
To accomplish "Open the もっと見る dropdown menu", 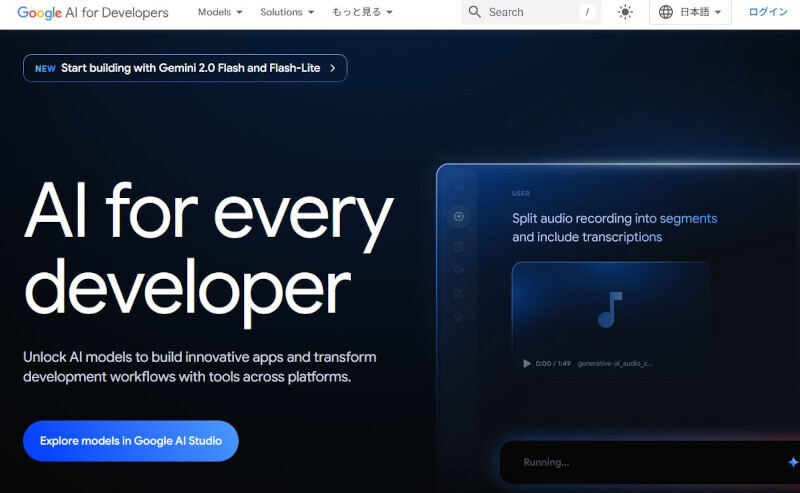I will coord(362,12).
